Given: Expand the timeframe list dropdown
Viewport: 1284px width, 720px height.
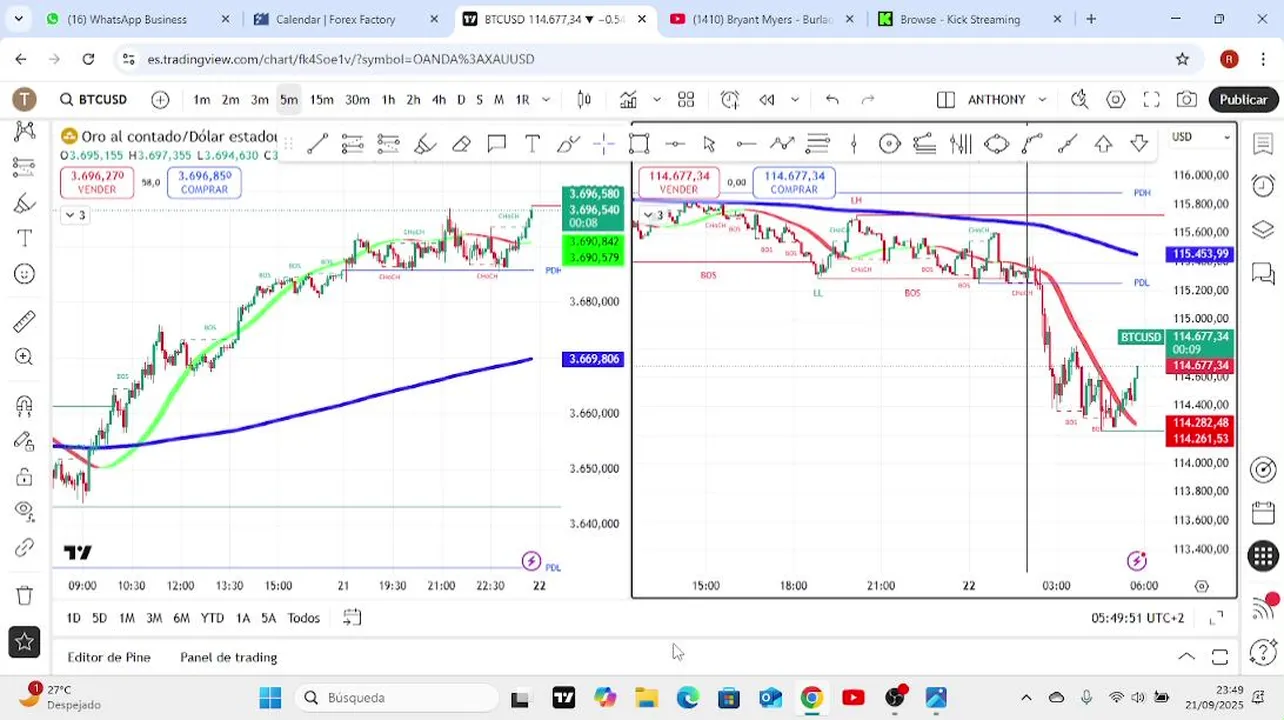Looking at the screenshot, I should (x=546, y=100).
